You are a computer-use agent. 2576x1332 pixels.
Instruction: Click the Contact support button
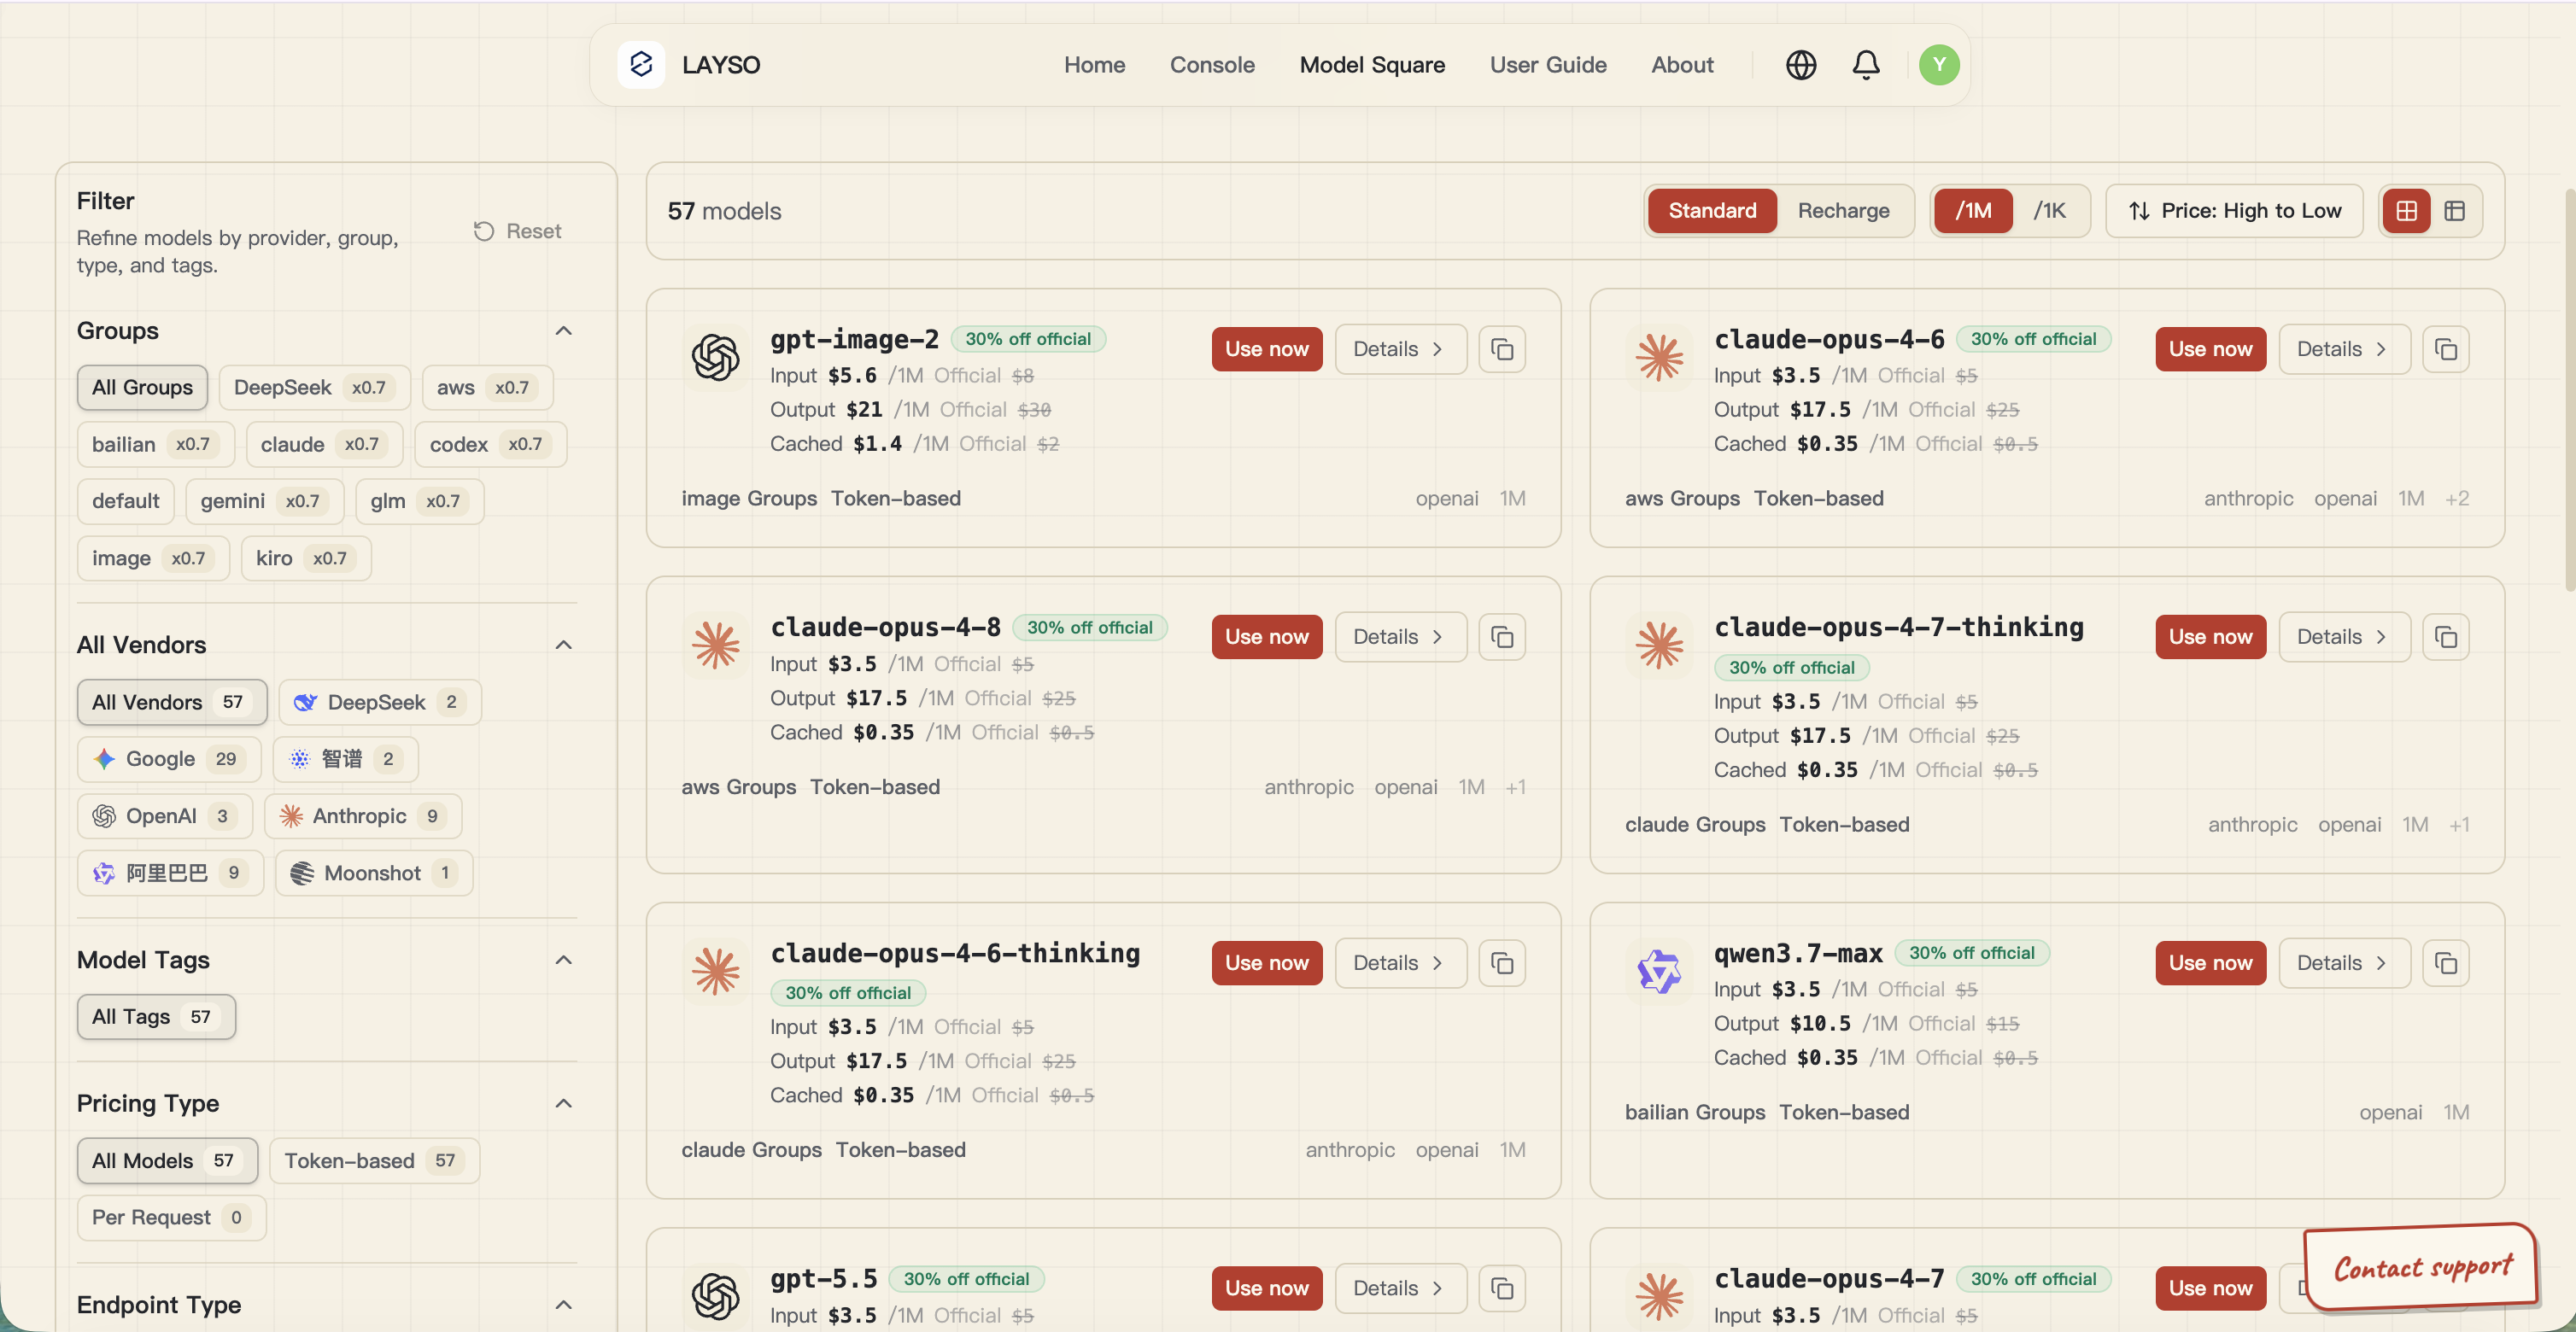[2421, 1267]
